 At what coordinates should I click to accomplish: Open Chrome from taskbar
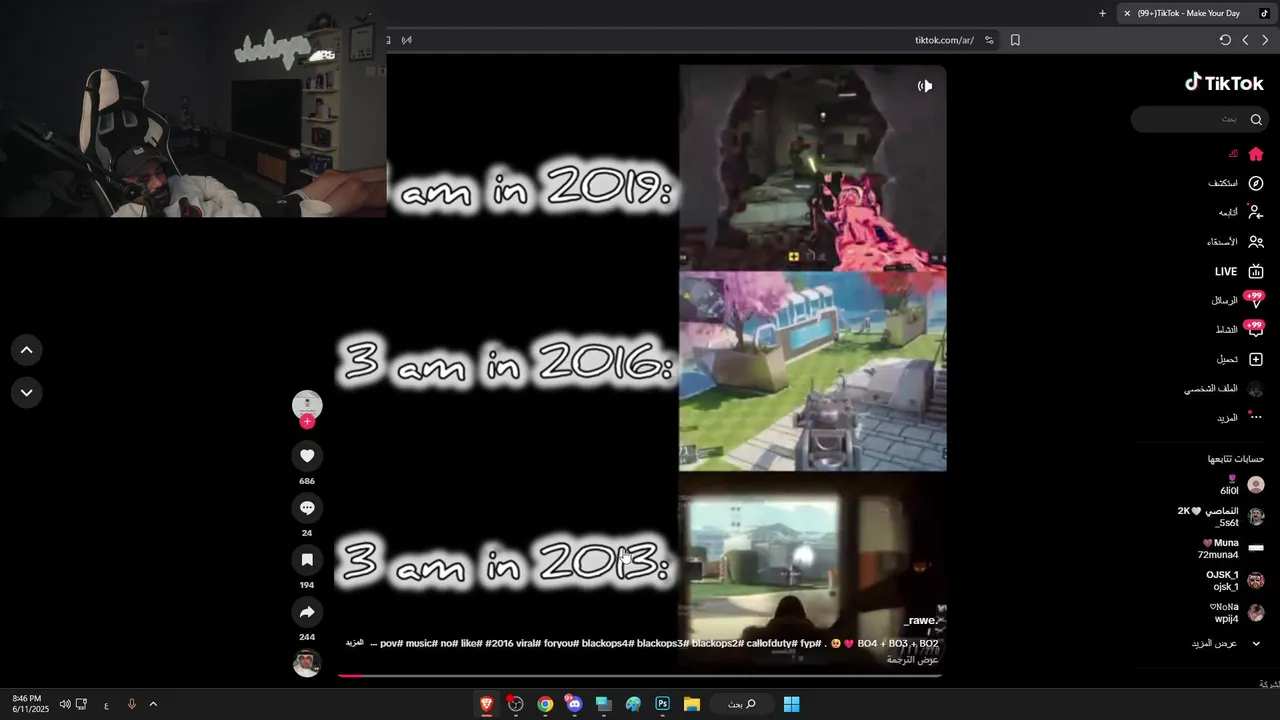pos(545,704)
